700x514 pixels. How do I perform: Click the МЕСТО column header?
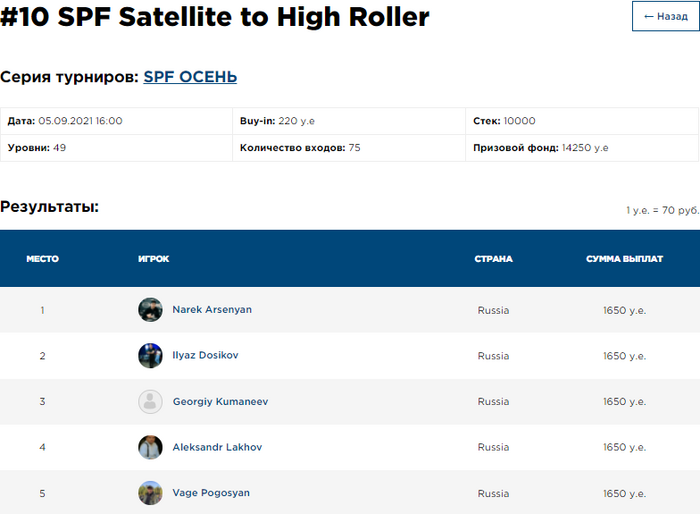tap(42, 259)
